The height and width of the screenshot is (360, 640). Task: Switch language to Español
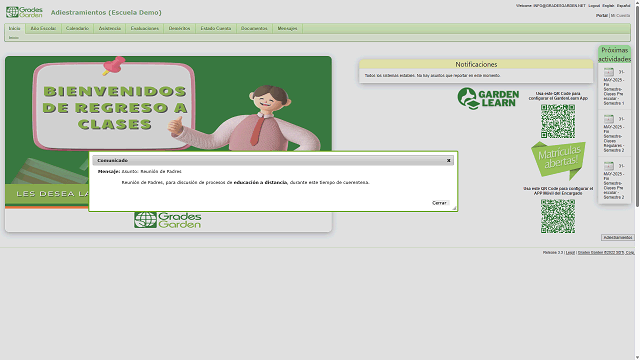623,6
